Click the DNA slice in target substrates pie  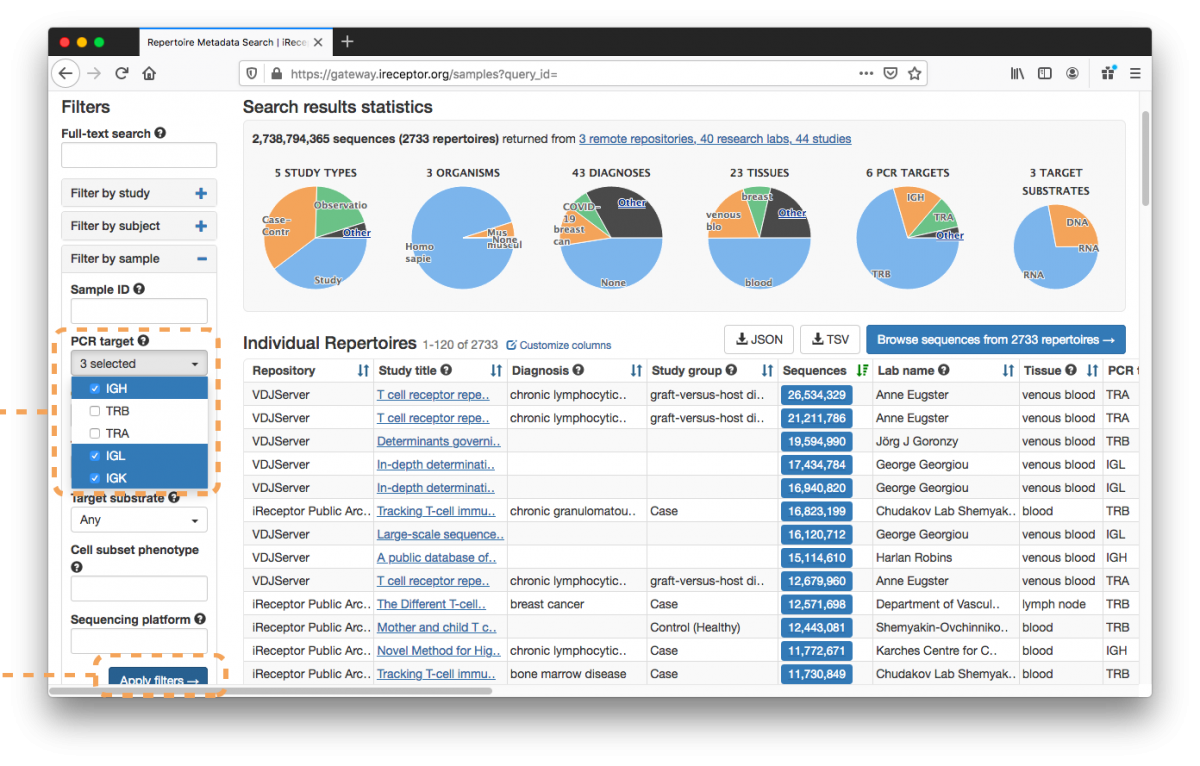click(1075, 224)
